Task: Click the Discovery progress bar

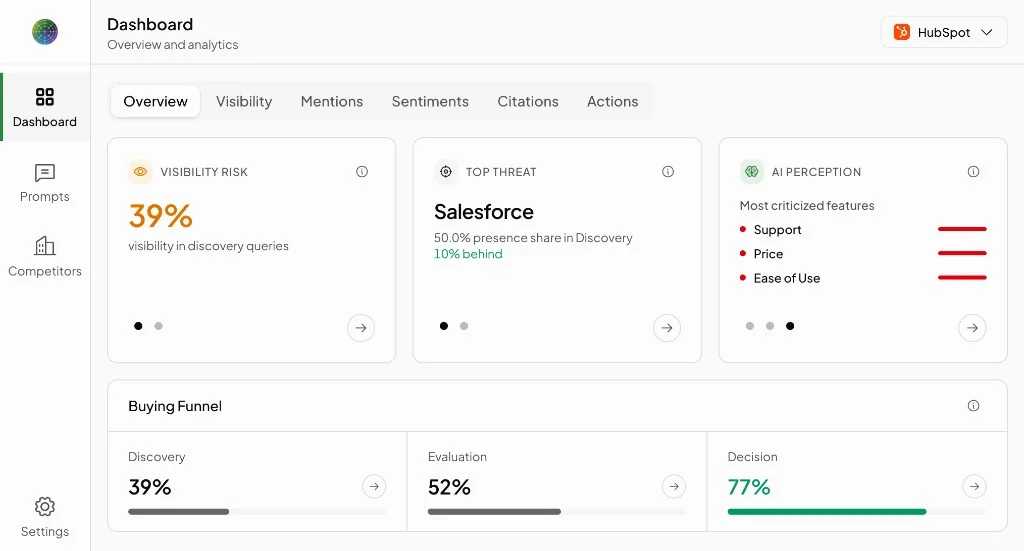Action: 257,512
